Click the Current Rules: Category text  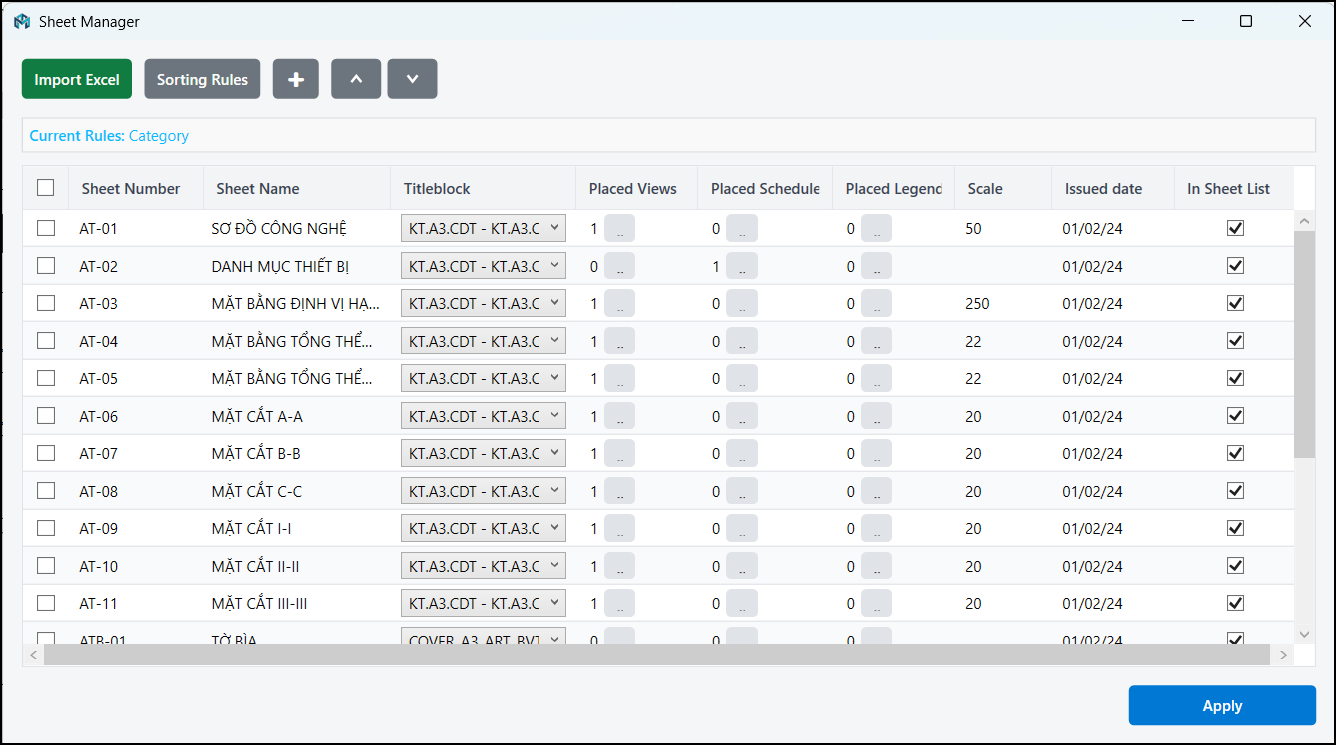click(109, 136)
